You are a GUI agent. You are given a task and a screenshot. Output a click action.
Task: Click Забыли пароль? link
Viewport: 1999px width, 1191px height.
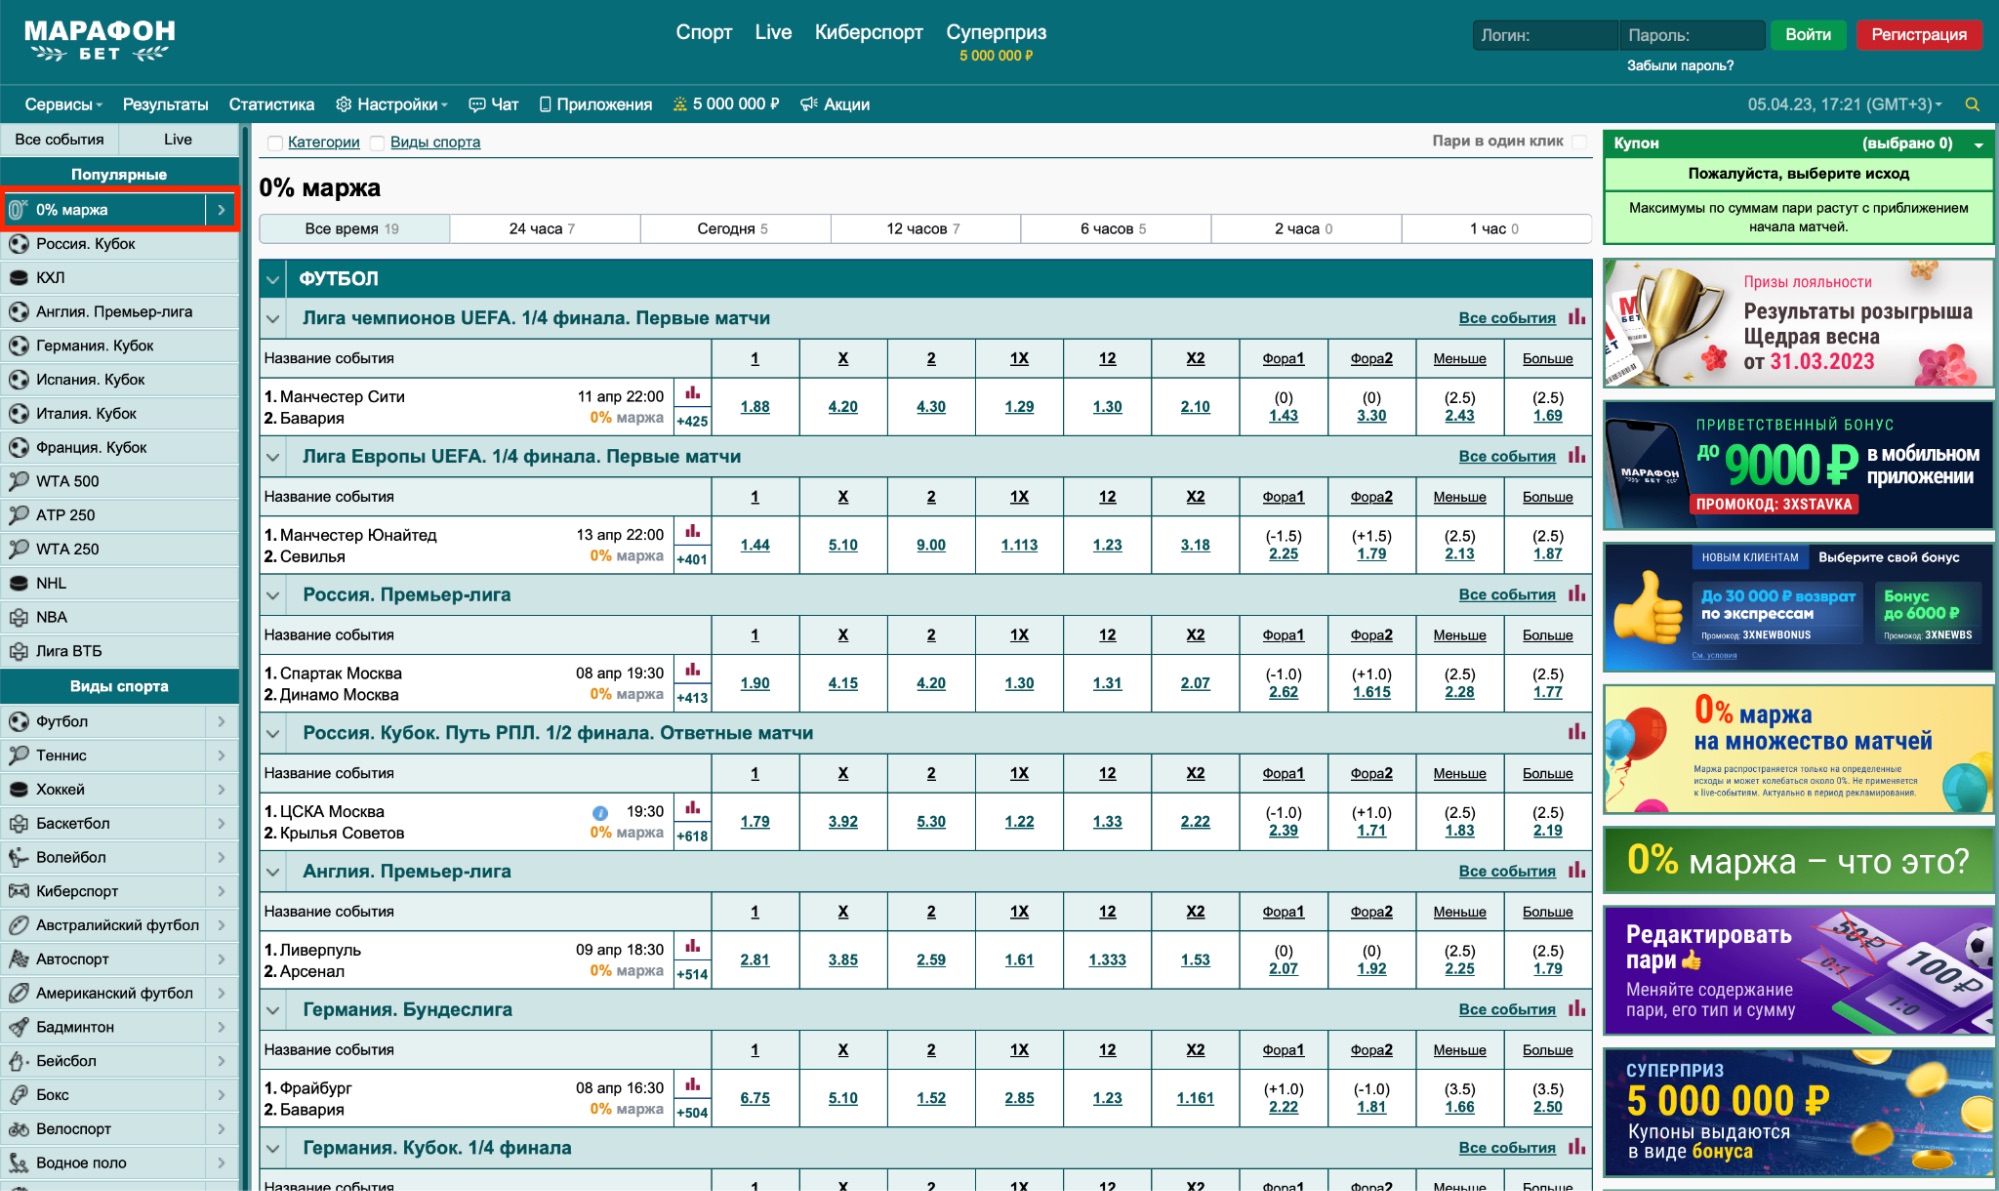click(x=1680, y=66)
